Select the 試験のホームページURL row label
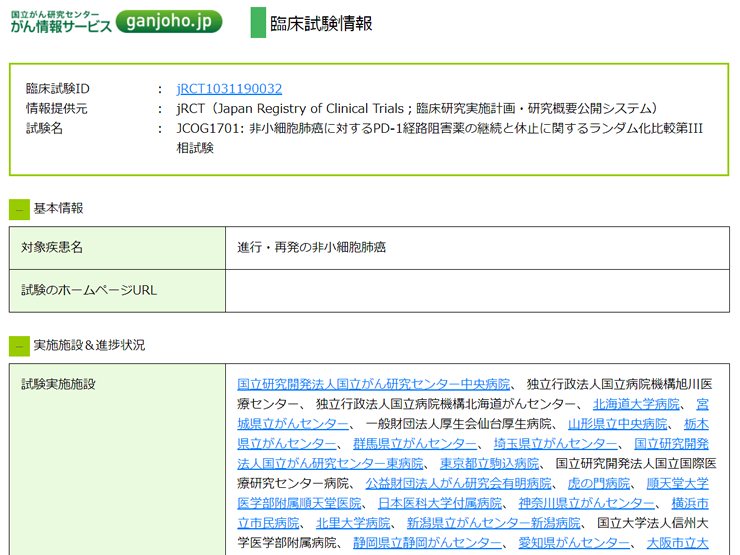This screenshot has width=740, height=555. (x=89, y=290)
